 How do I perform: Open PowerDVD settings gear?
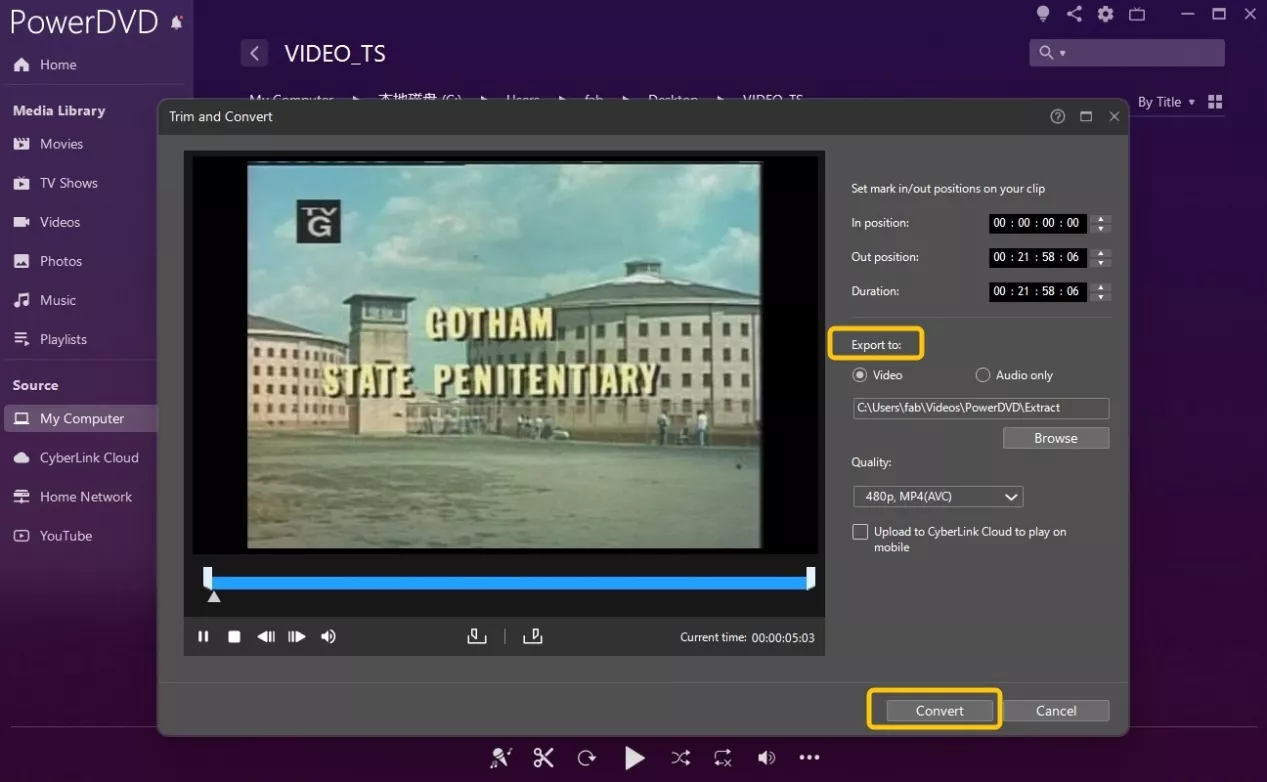click(1105, 14)
